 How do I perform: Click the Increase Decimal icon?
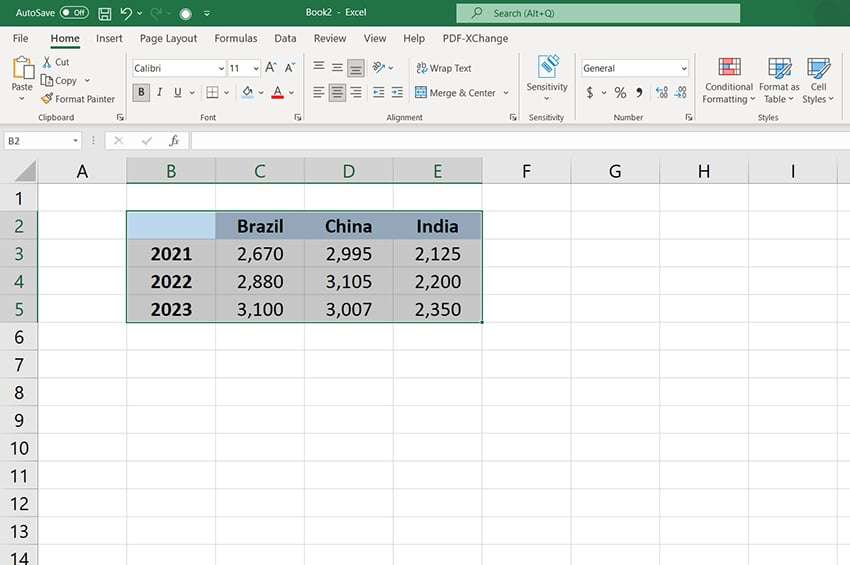[x=662, y=93]
